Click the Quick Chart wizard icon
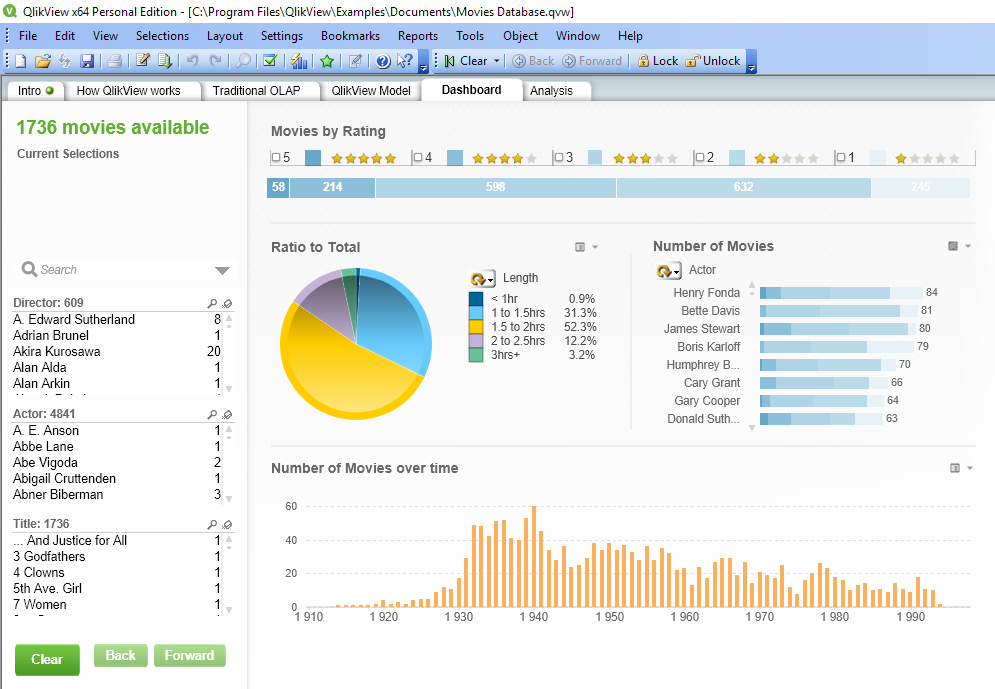995x689 pixels. point(299,61)
